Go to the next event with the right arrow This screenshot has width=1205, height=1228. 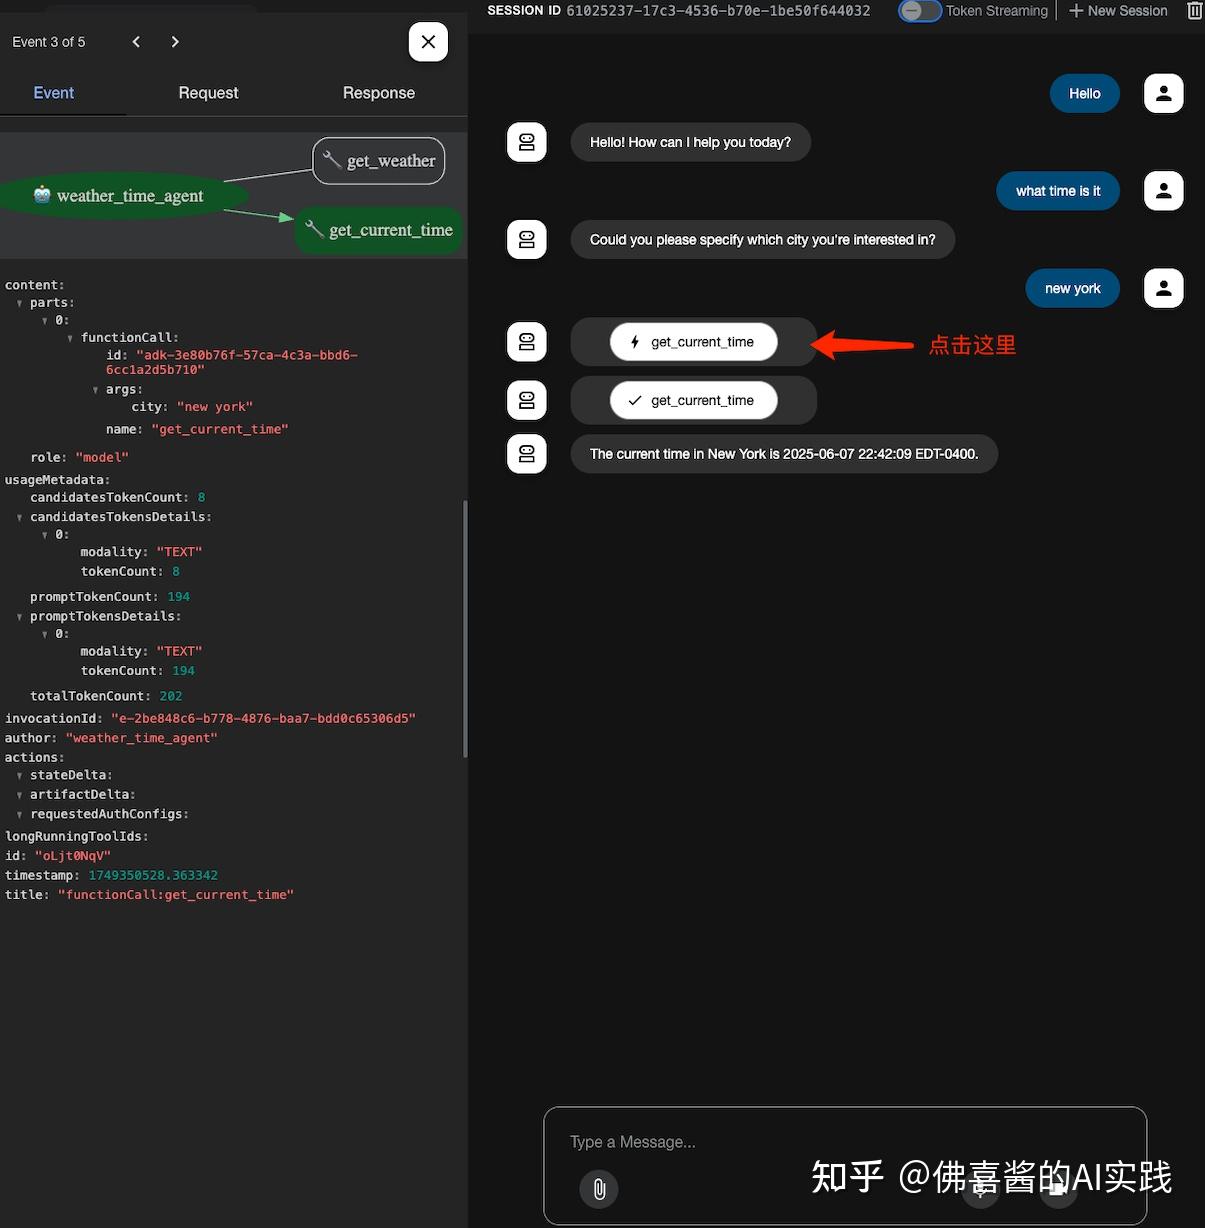[x=175, y=42]
